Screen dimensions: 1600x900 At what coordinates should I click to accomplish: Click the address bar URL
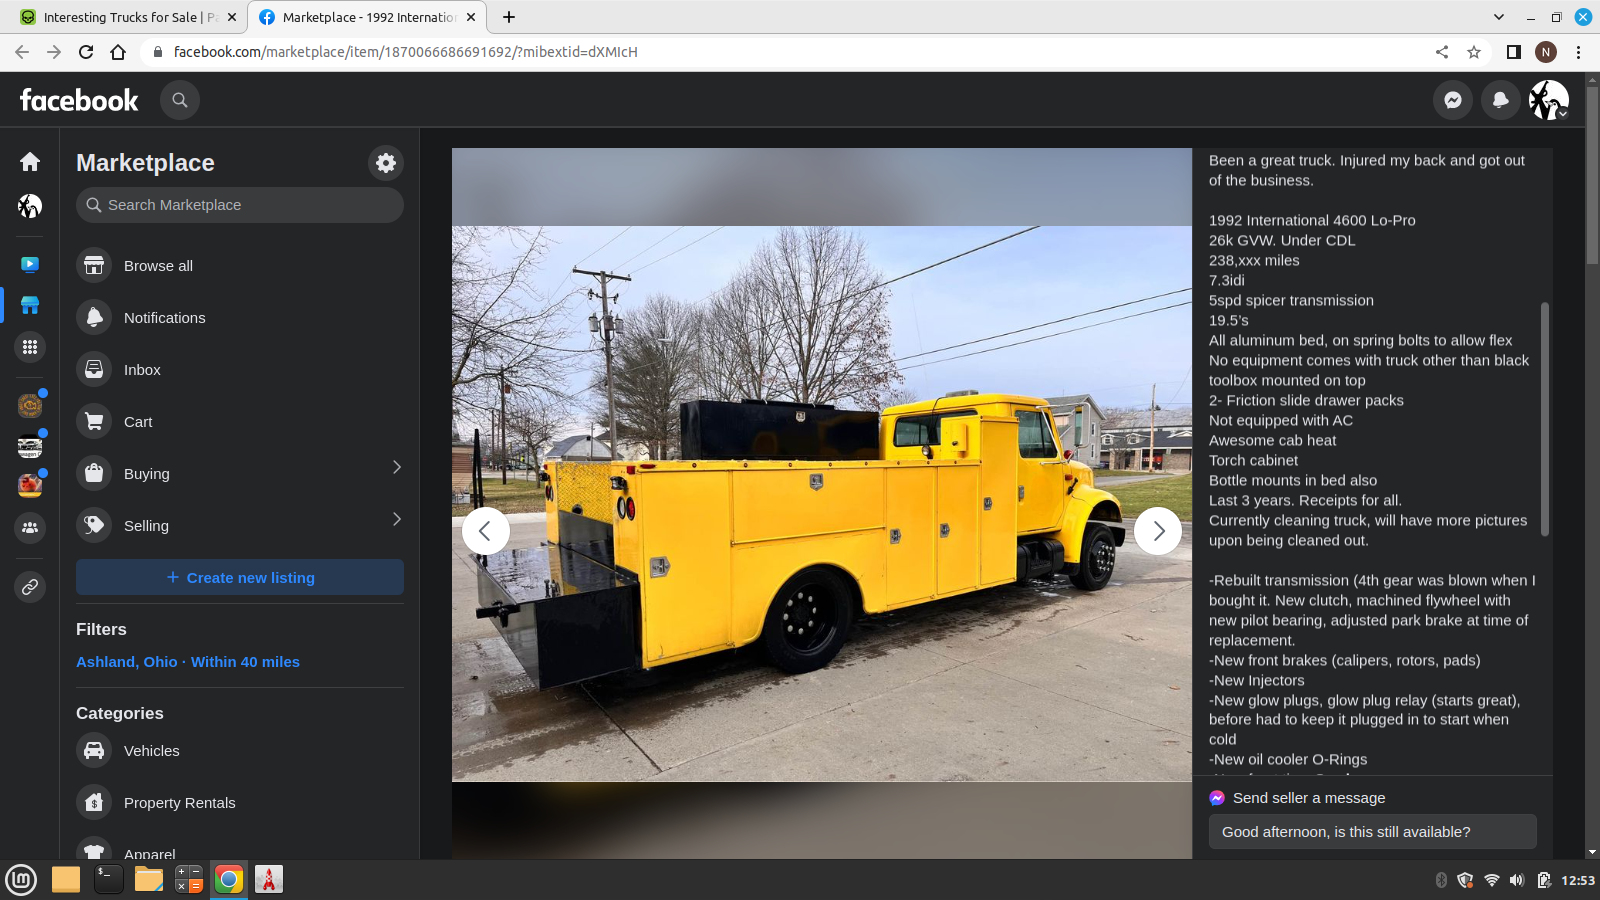[x=405, y=52]
